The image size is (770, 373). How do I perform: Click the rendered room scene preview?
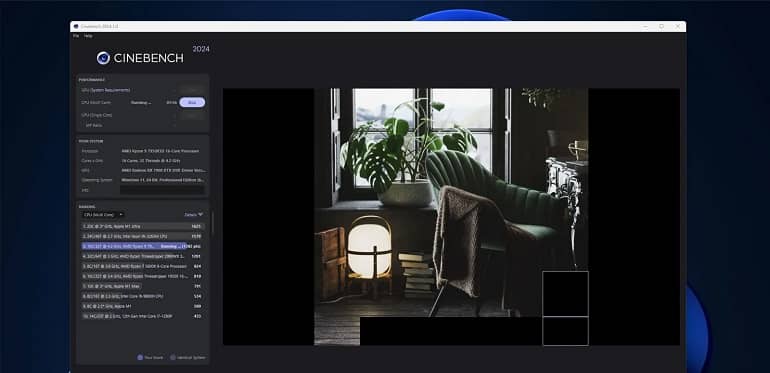(x=451, y=216)
